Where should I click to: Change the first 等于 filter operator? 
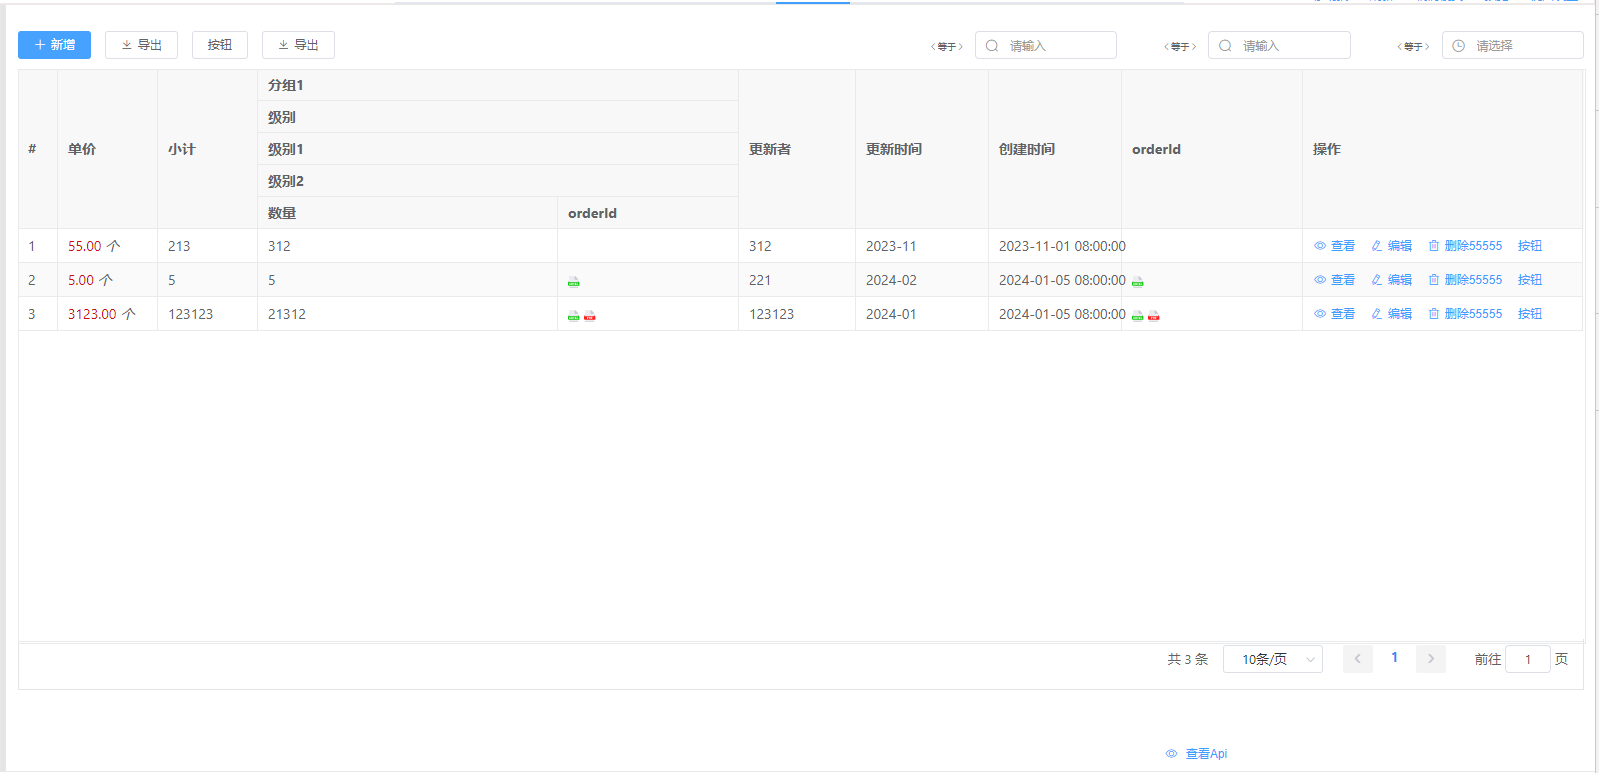point(946,46)
